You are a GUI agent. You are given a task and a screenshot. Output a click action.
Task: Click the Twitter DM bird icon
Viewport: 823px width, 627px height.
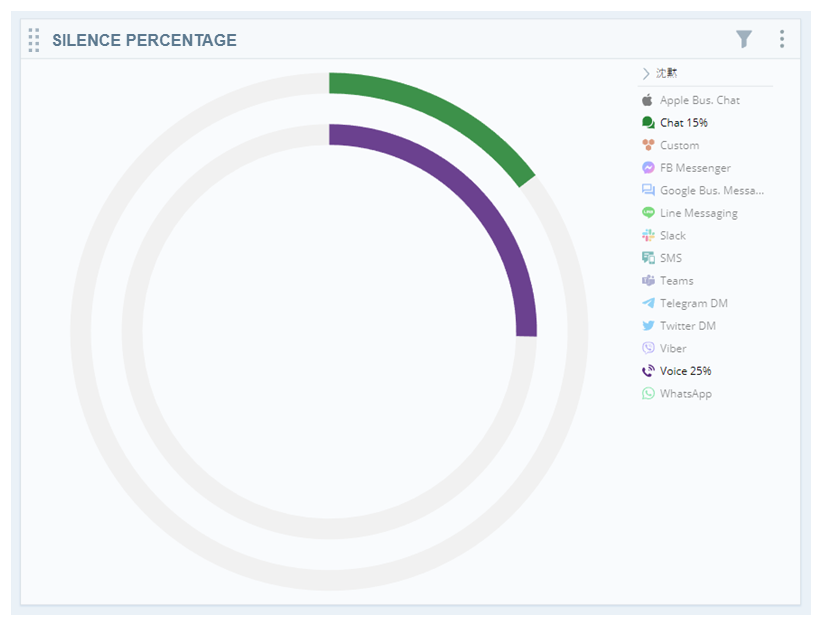[648, 326]
